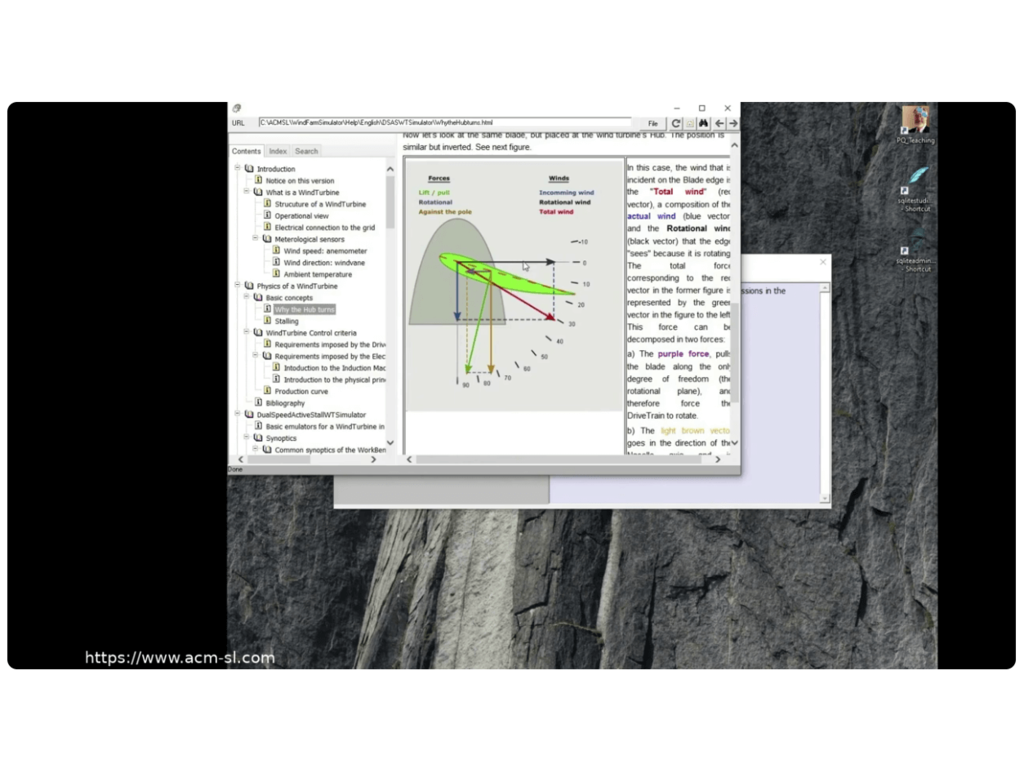Select Why the Hub turns topic

304,310
